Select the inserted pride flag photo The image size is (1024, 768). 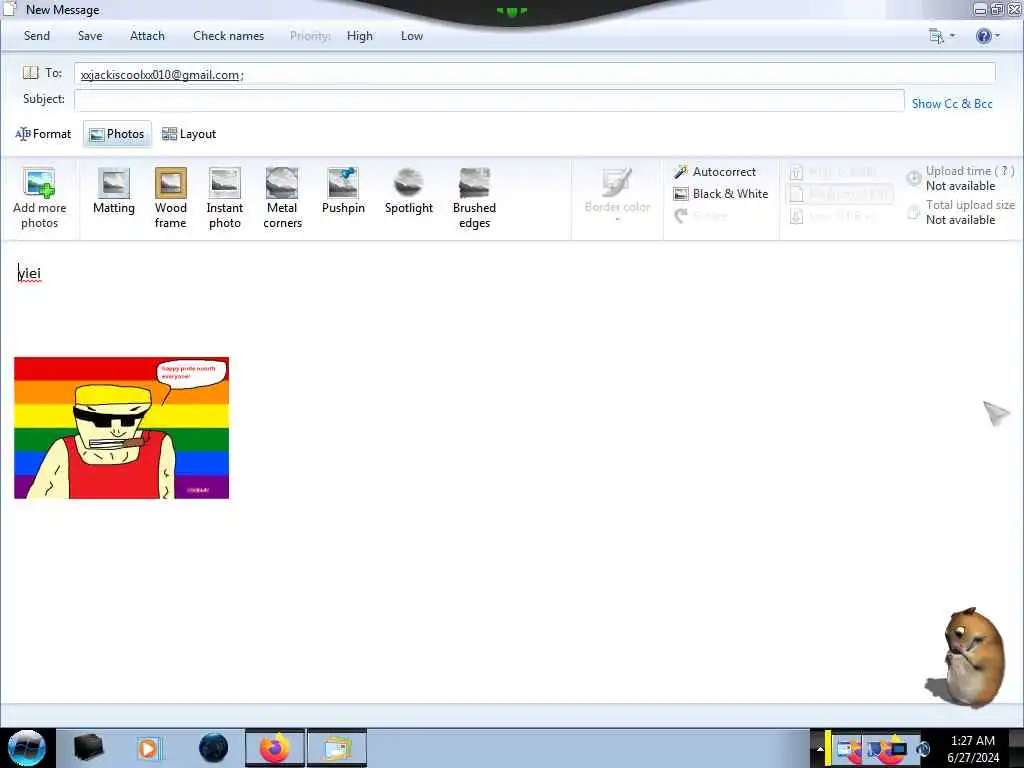121,428
